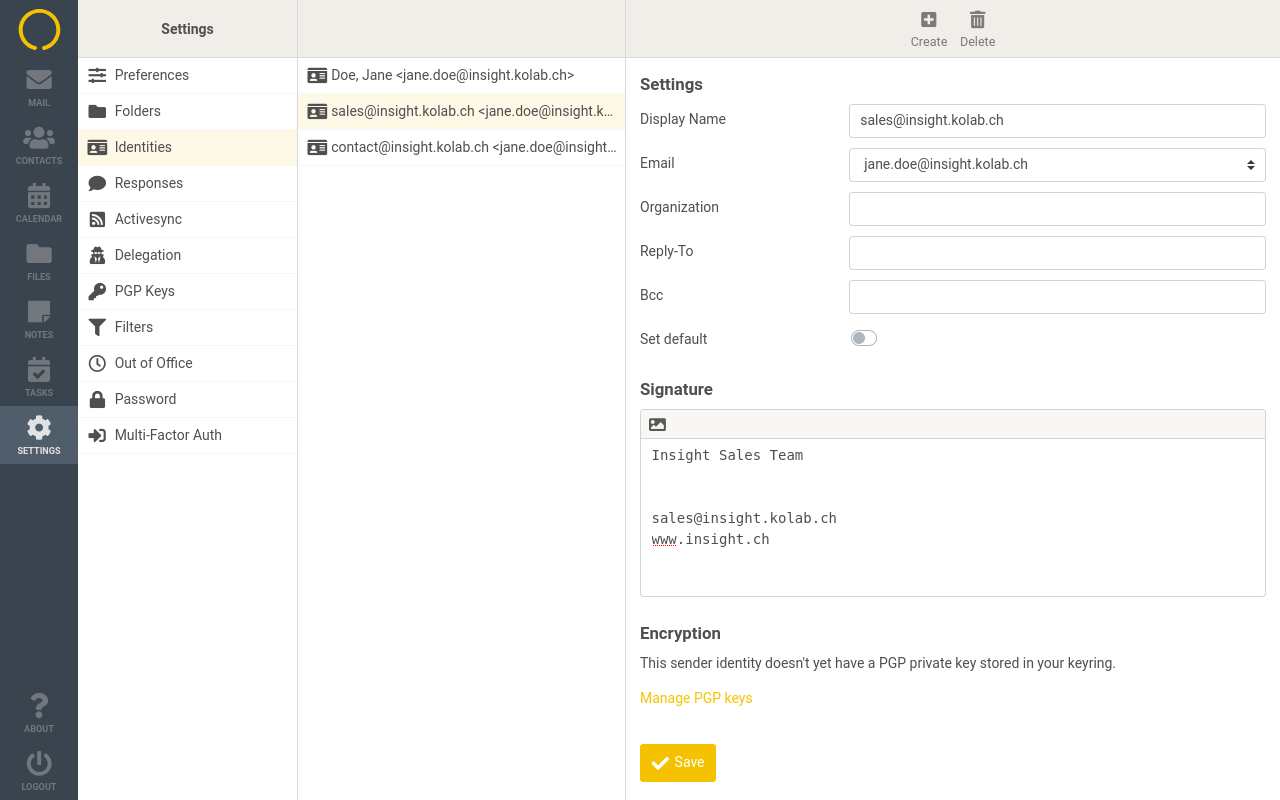Viewport: 1280px width, 800px height.
Task: Select the sales@insight.kolab.ch identity row
Action: point(461,111)
